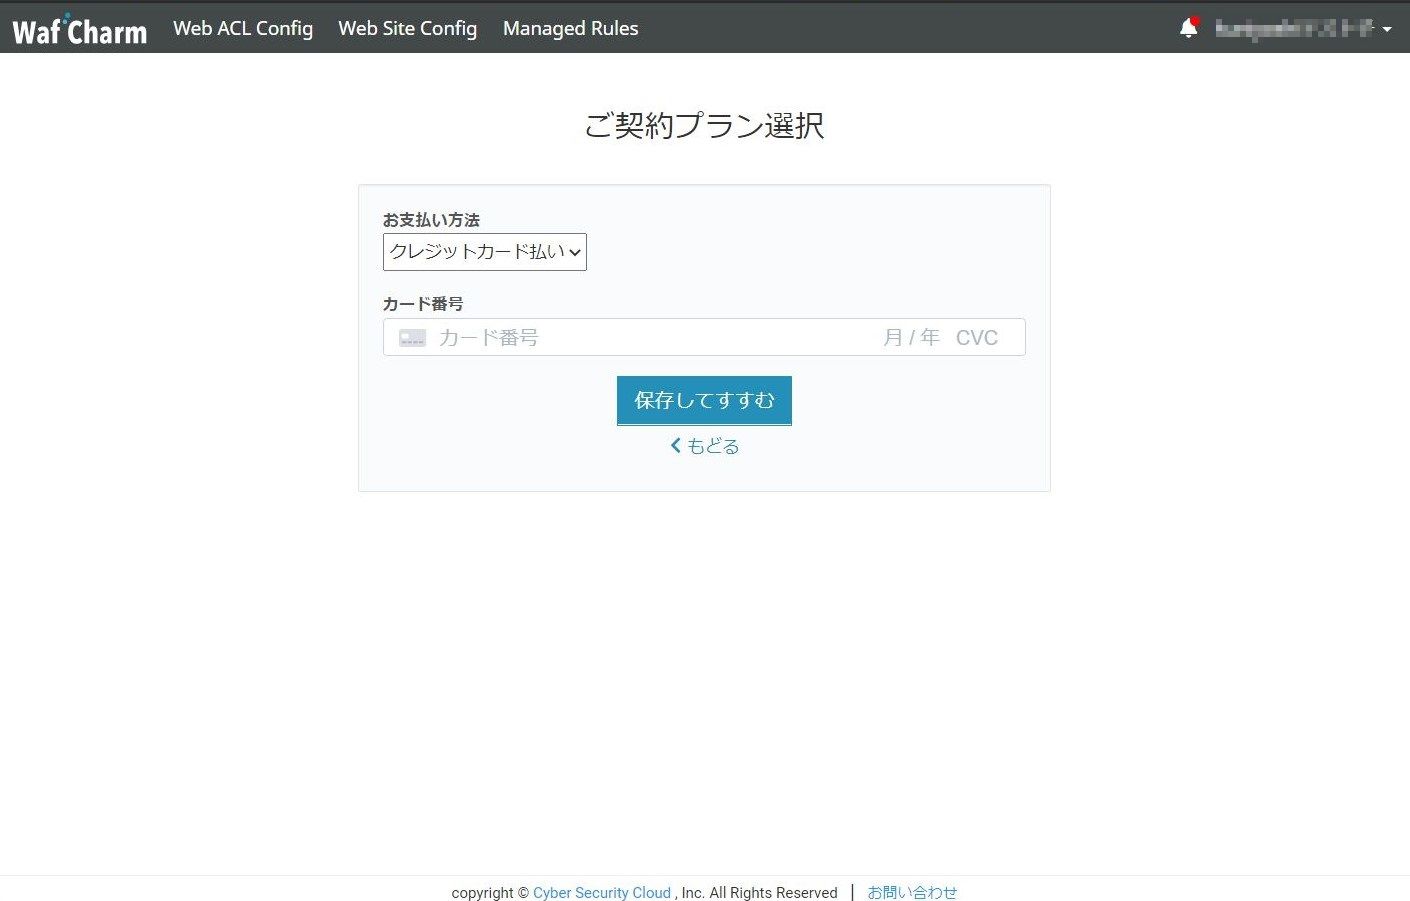Screen dimensions: 1410x901
Task: Open the お問い合わせ contact link
Action: 912,893
